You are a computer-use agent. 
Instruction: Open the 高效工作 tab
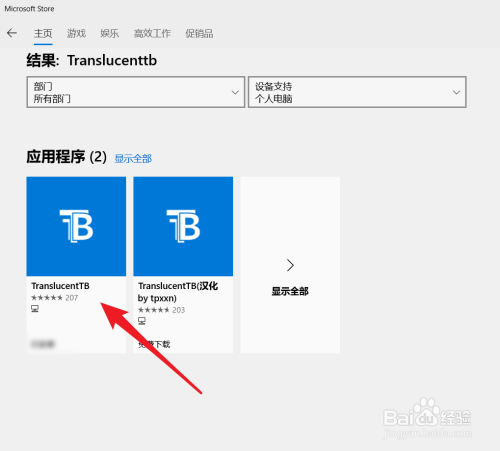click(152, 33)
